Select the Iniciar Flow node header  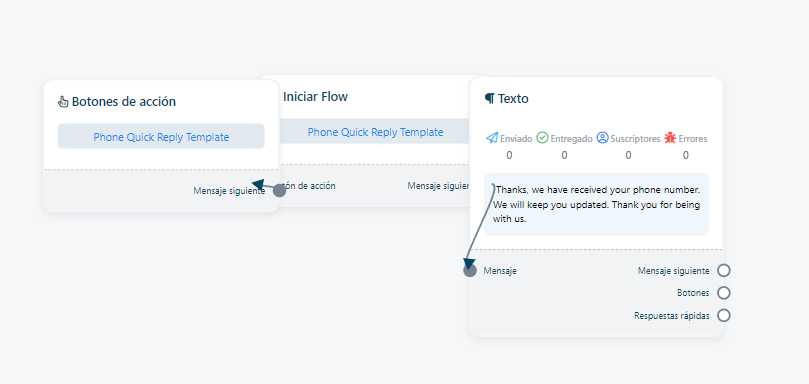[315, 96]
